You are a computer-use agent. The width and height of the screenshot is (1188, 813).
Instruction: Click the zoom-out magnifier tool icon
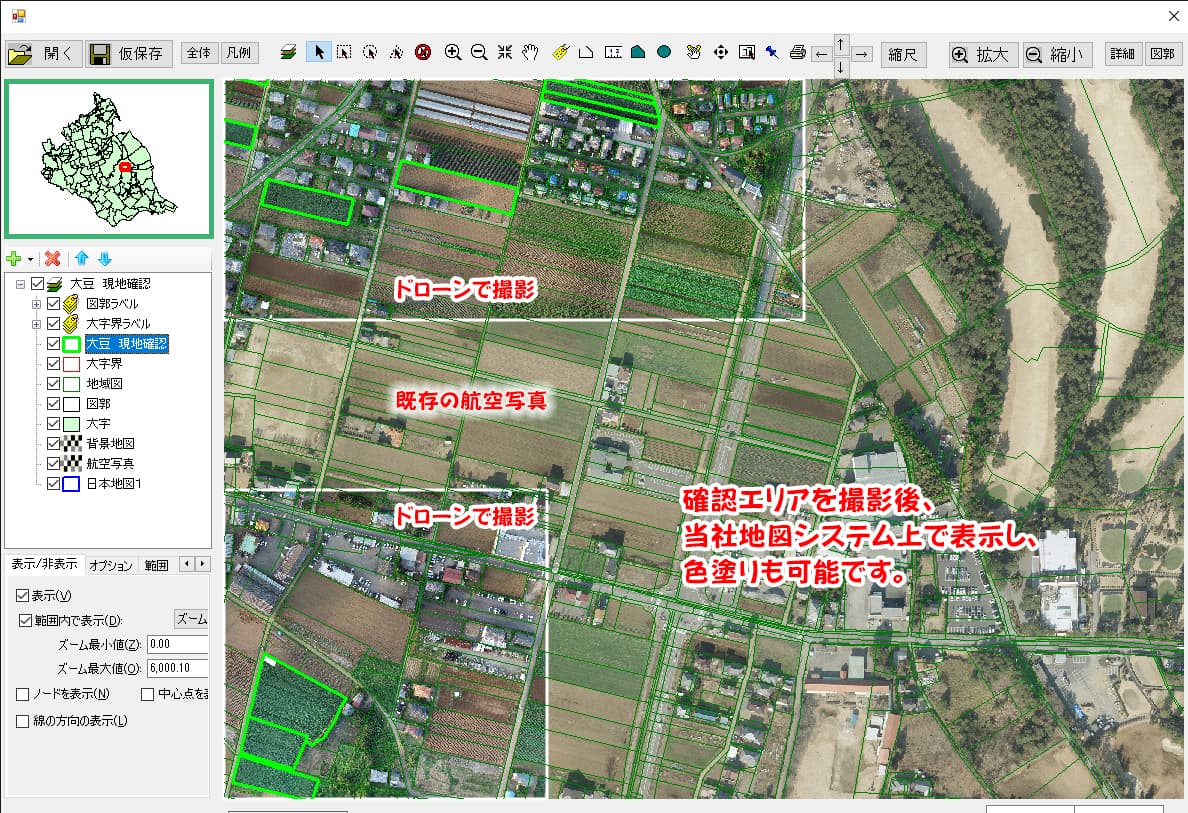479,53
